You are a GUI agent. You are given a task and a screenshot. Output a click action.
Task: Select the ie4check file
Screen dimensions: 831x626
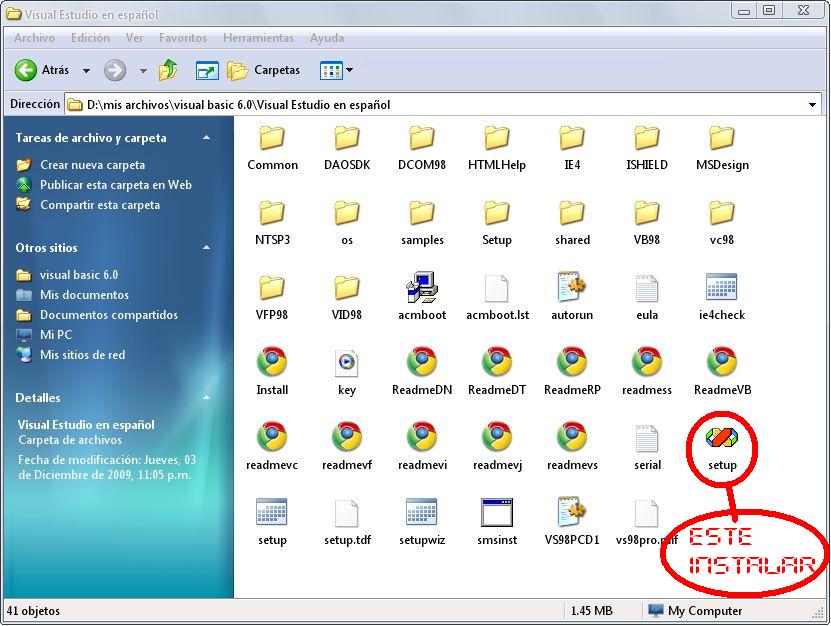[x=722, y=297]
